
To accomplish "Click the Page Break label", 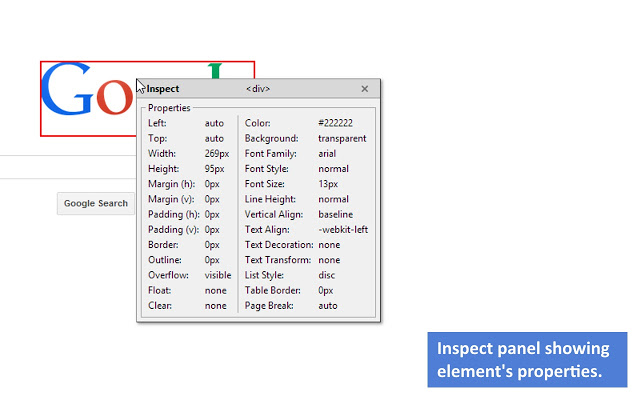I will tap(269, 306).
